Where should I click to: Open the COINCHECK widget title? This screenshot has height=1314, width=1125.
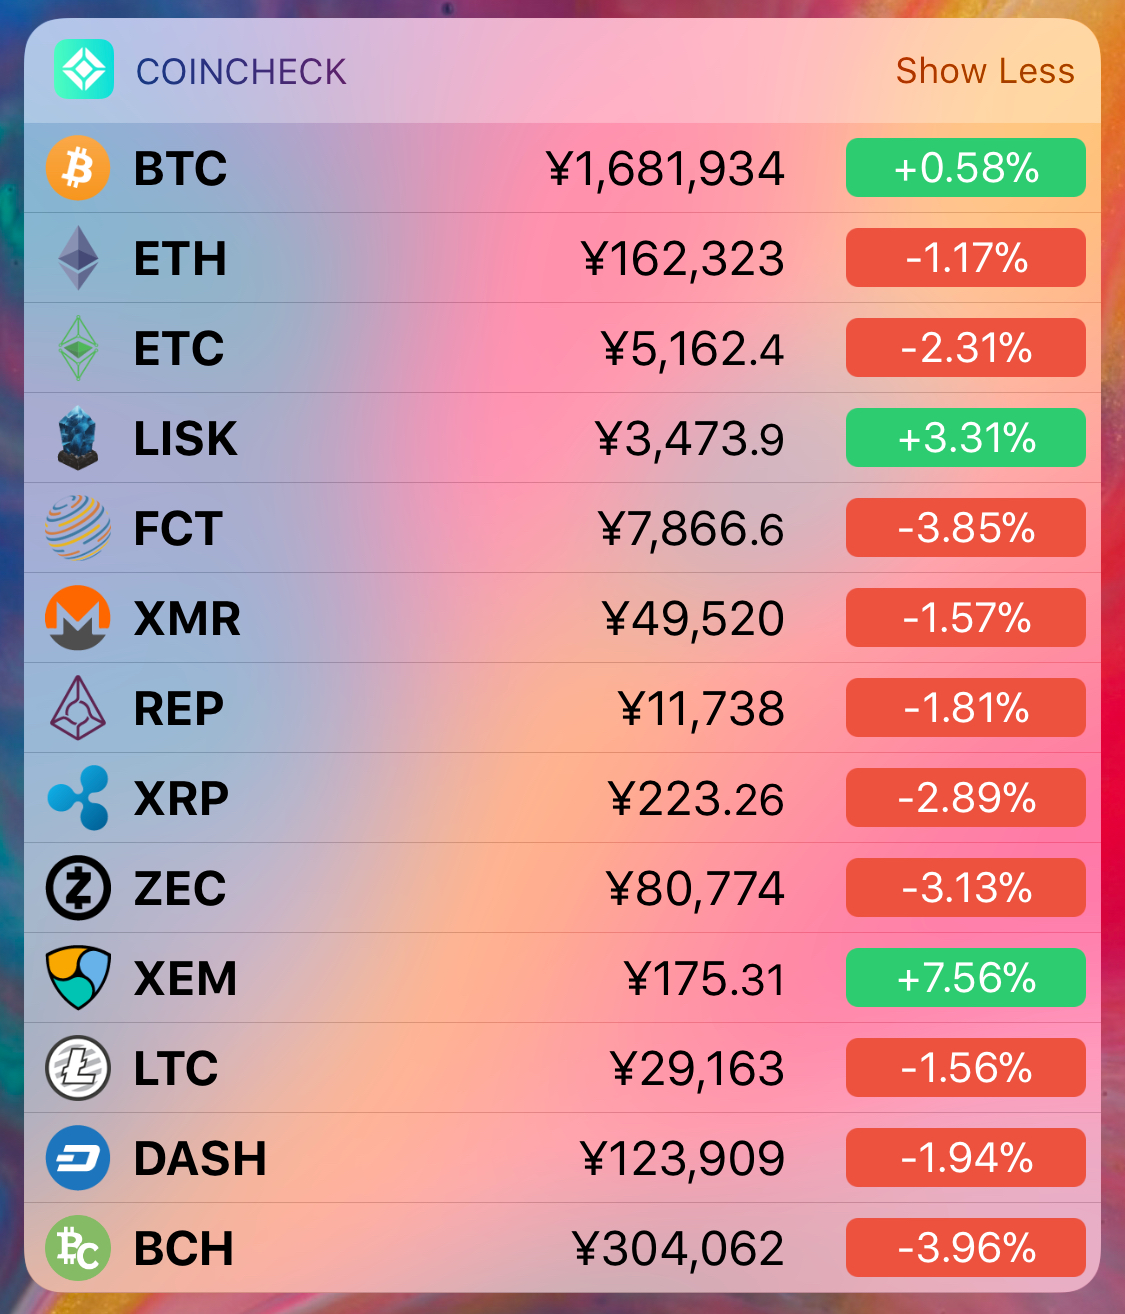[241, 72]
